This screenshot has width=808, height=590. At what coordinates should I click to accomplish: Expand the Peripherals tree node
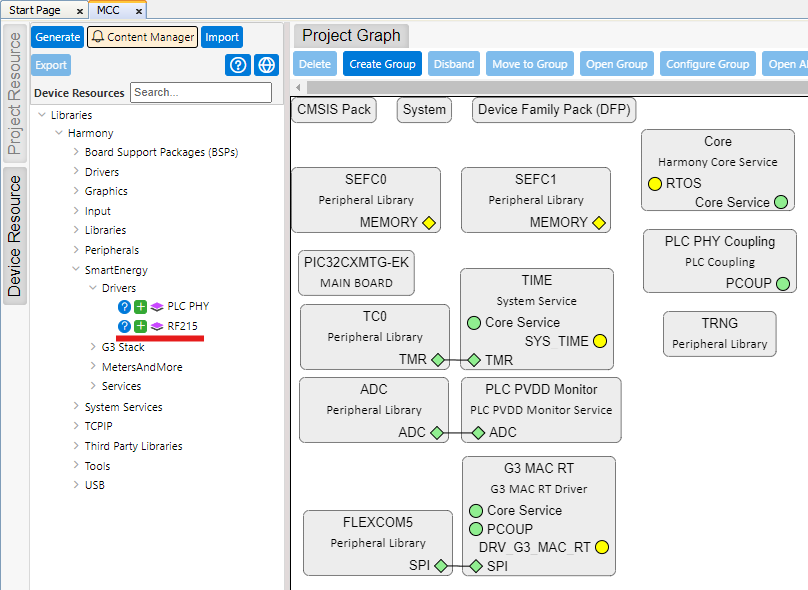(76, 250)
